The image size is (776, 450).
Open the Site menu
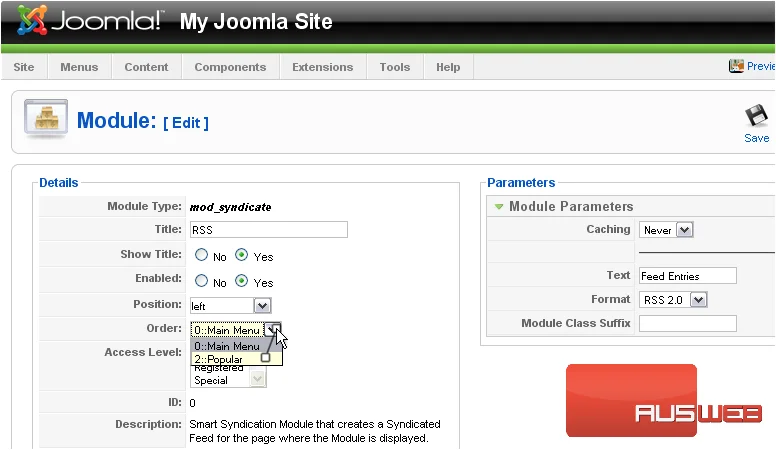(x=24, y=67)
